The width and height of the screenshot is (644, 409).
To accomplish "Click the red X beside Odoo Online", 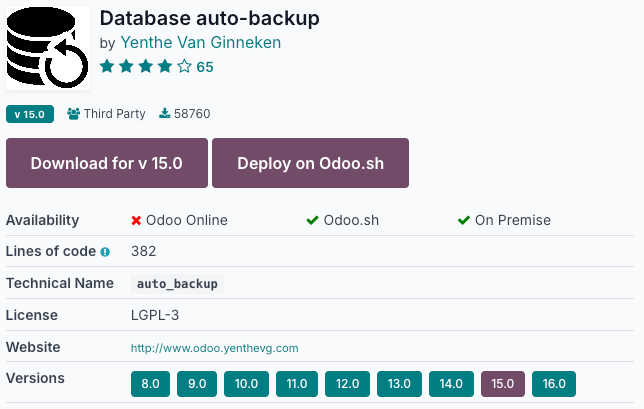I will [136, 221].
